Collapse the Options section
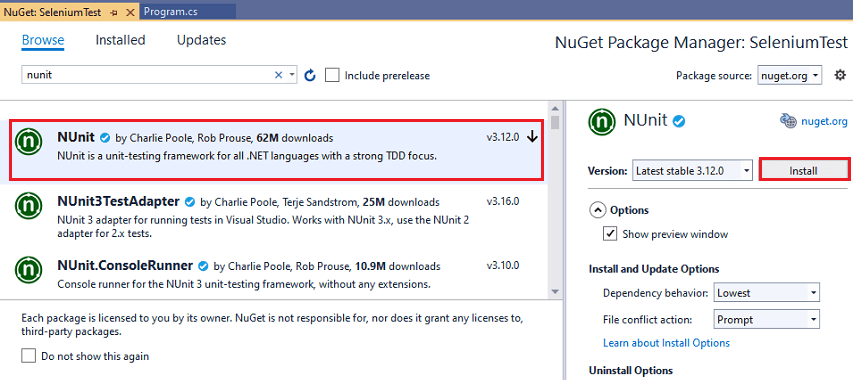The height and width of the screenshot is (380, 853). (598, 210)
